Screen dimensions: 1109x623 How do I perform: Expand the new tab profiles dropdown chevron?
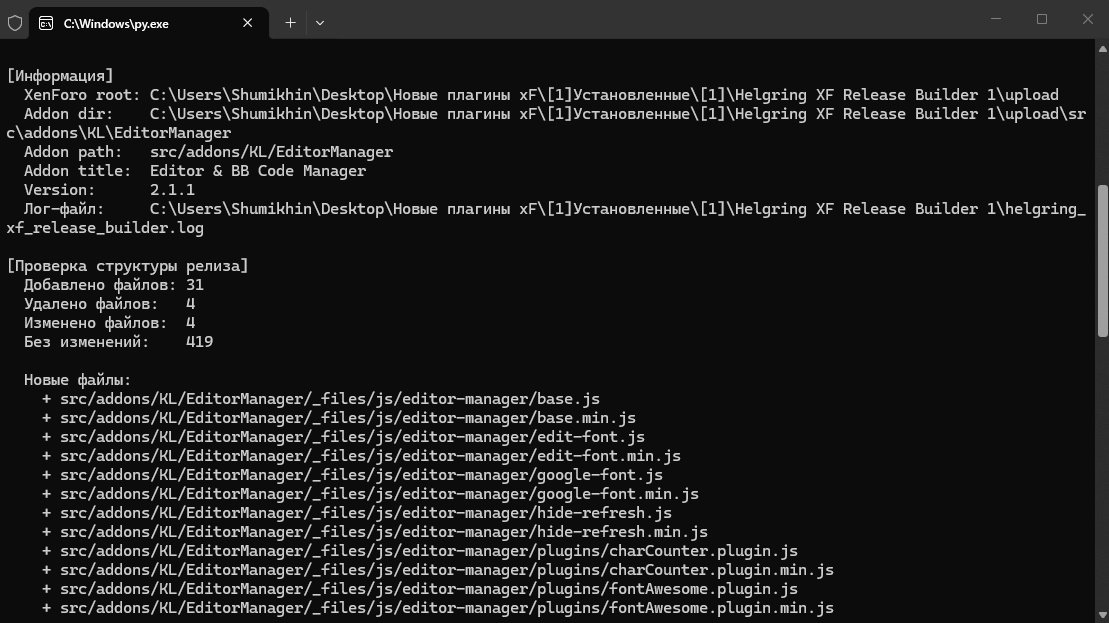[320, 23]
